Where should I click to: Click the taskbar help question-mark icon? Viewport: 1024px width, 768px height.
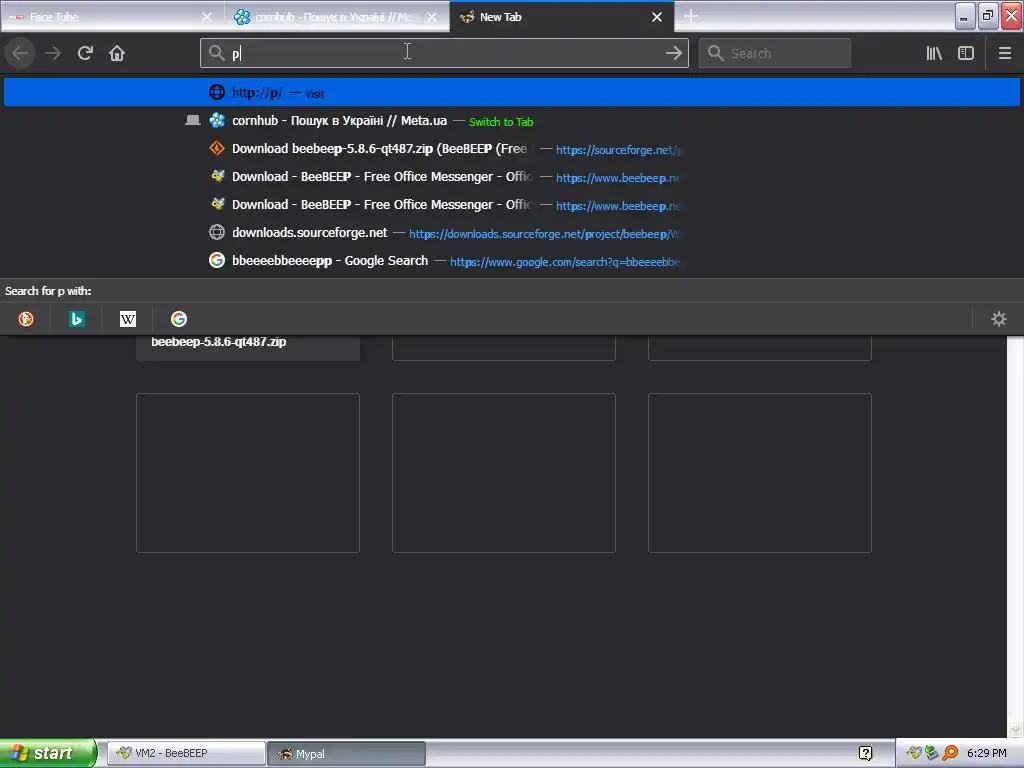(865, 753)
